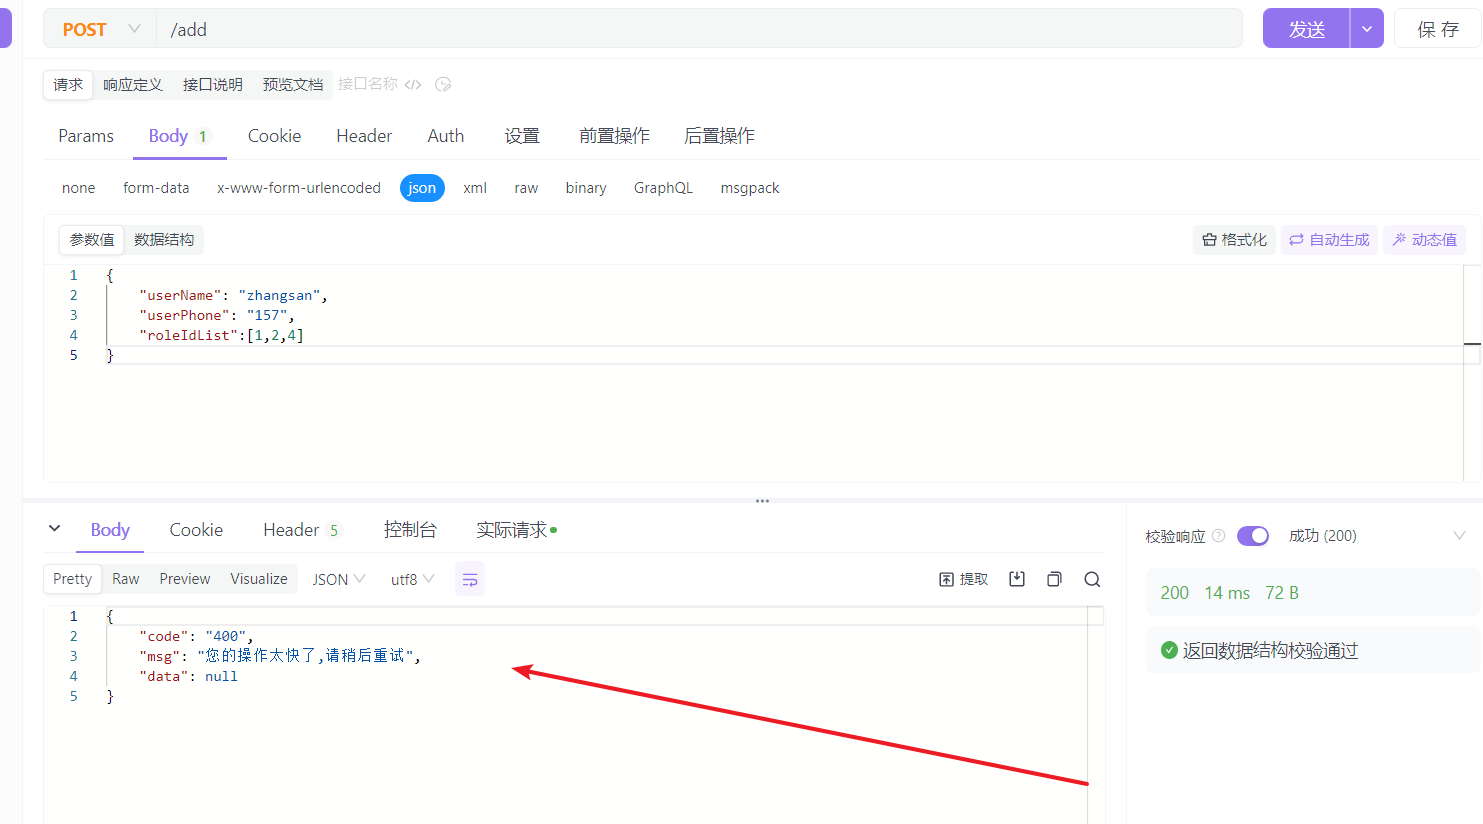The image size is (1483, 824).
Task: Switch to the request Body tab
Action: pos(179,136)
